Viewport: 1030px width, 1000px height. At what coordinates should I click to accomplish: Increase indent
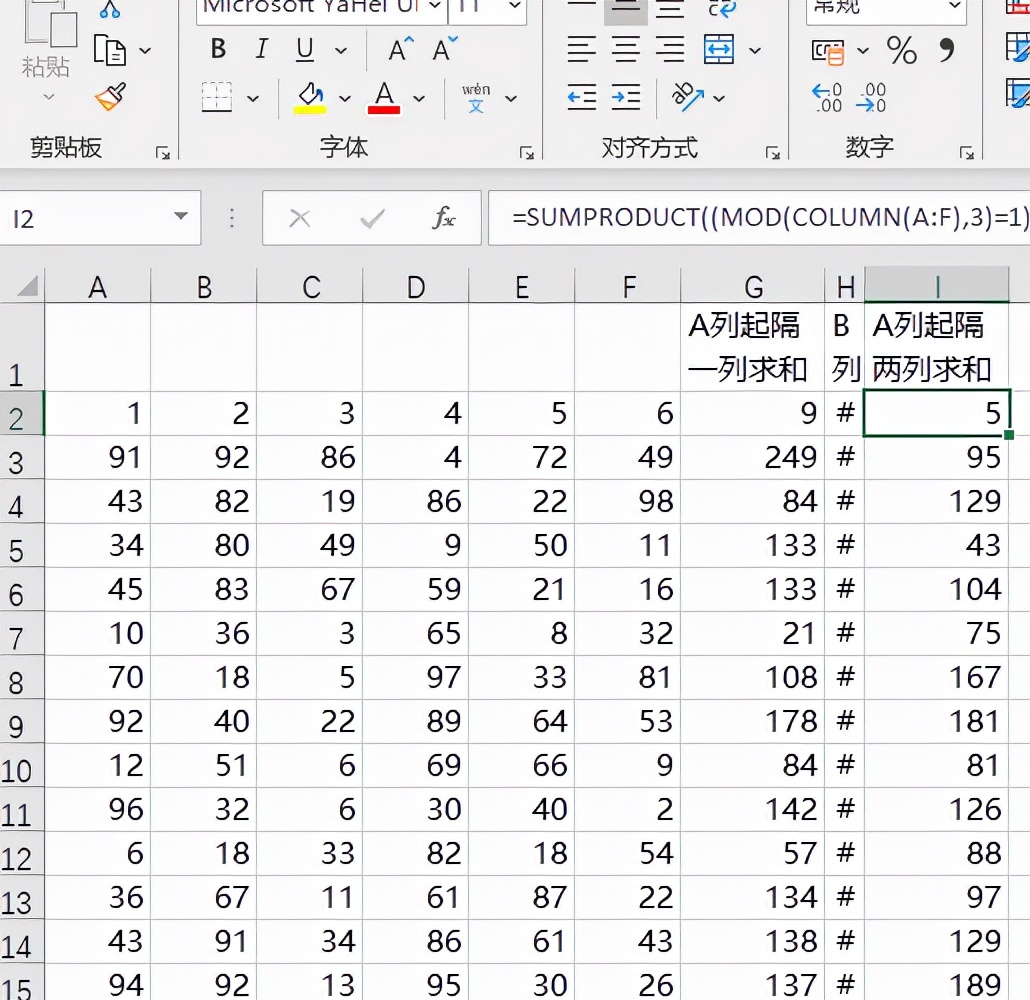pyautogui.click(x=625, y=98)
